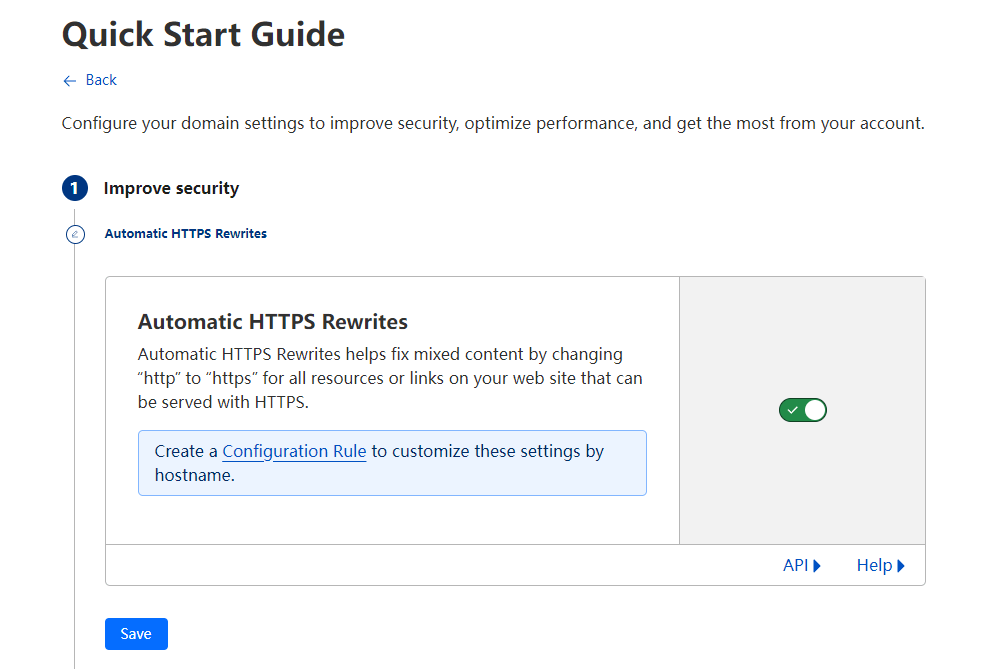Click the blue info box about hostname
Image resolution: width=1000 pixels, height=669 pixels.
[392, 463]
